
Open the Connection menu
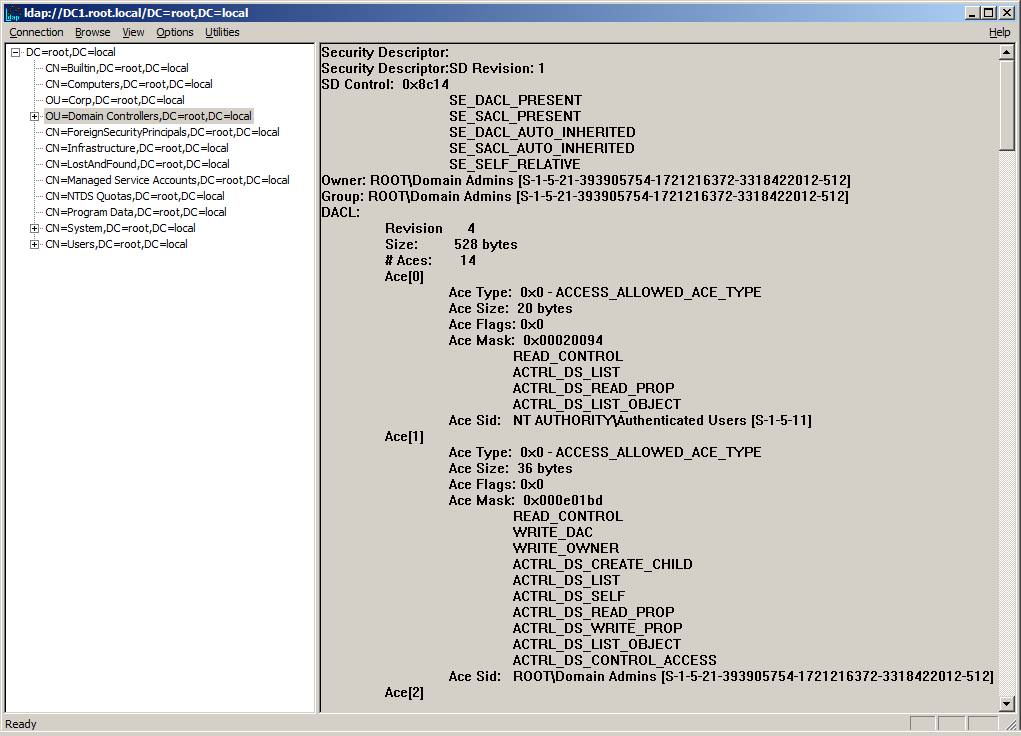[36, 32]
